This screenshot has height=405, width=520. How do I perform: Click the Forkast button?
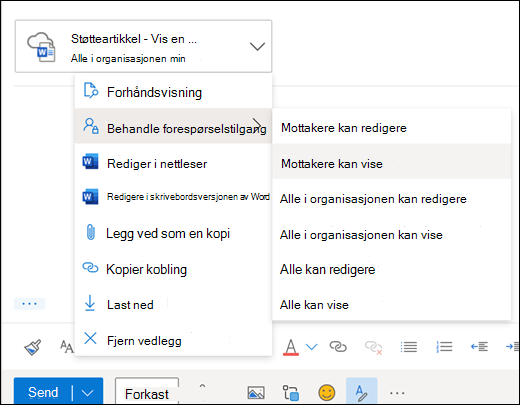147,394
